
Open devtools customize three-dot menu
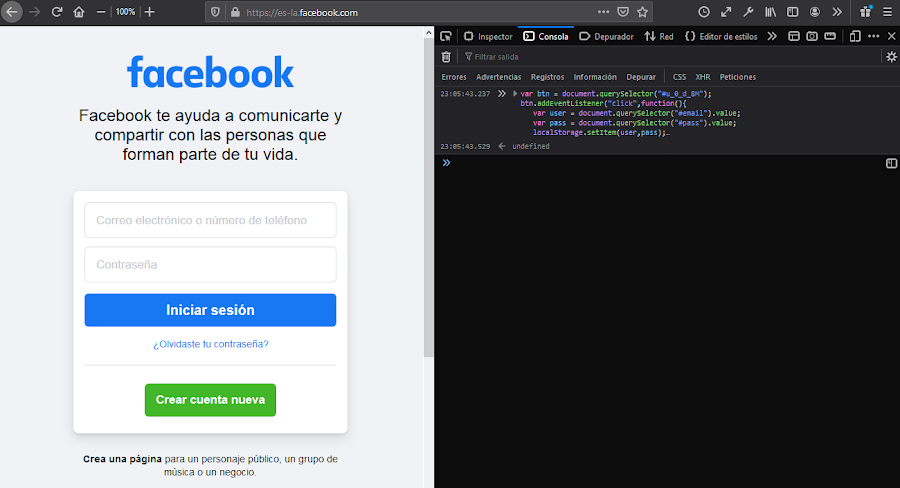pos(874,36)
